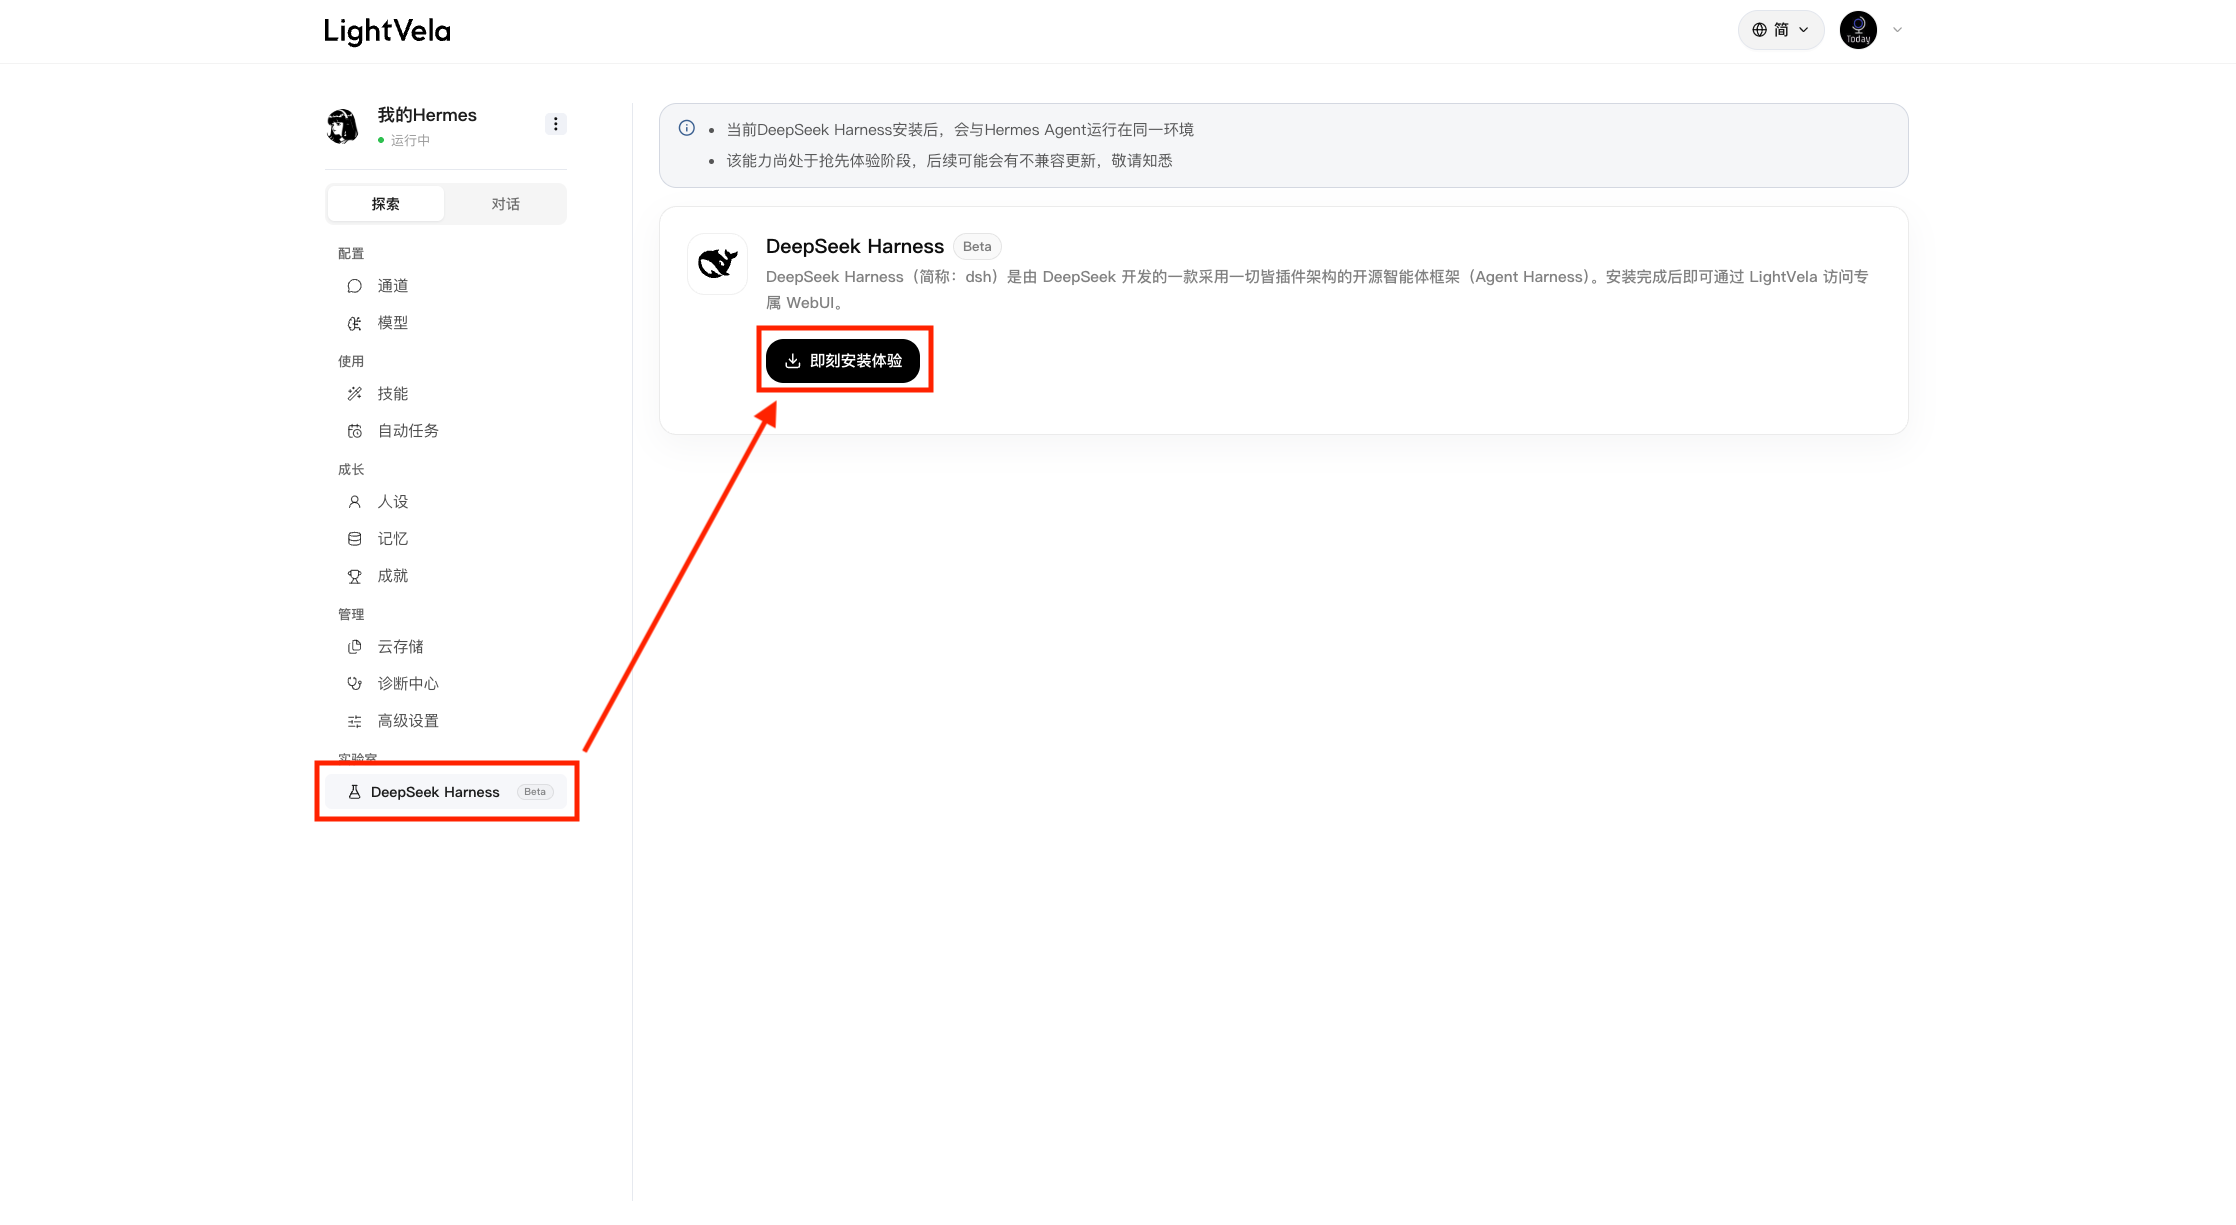This screenshot has height=1225, width=2236.
Task: Click the DeepSeek Harness flask icon
Action: [x=354, y=792]
